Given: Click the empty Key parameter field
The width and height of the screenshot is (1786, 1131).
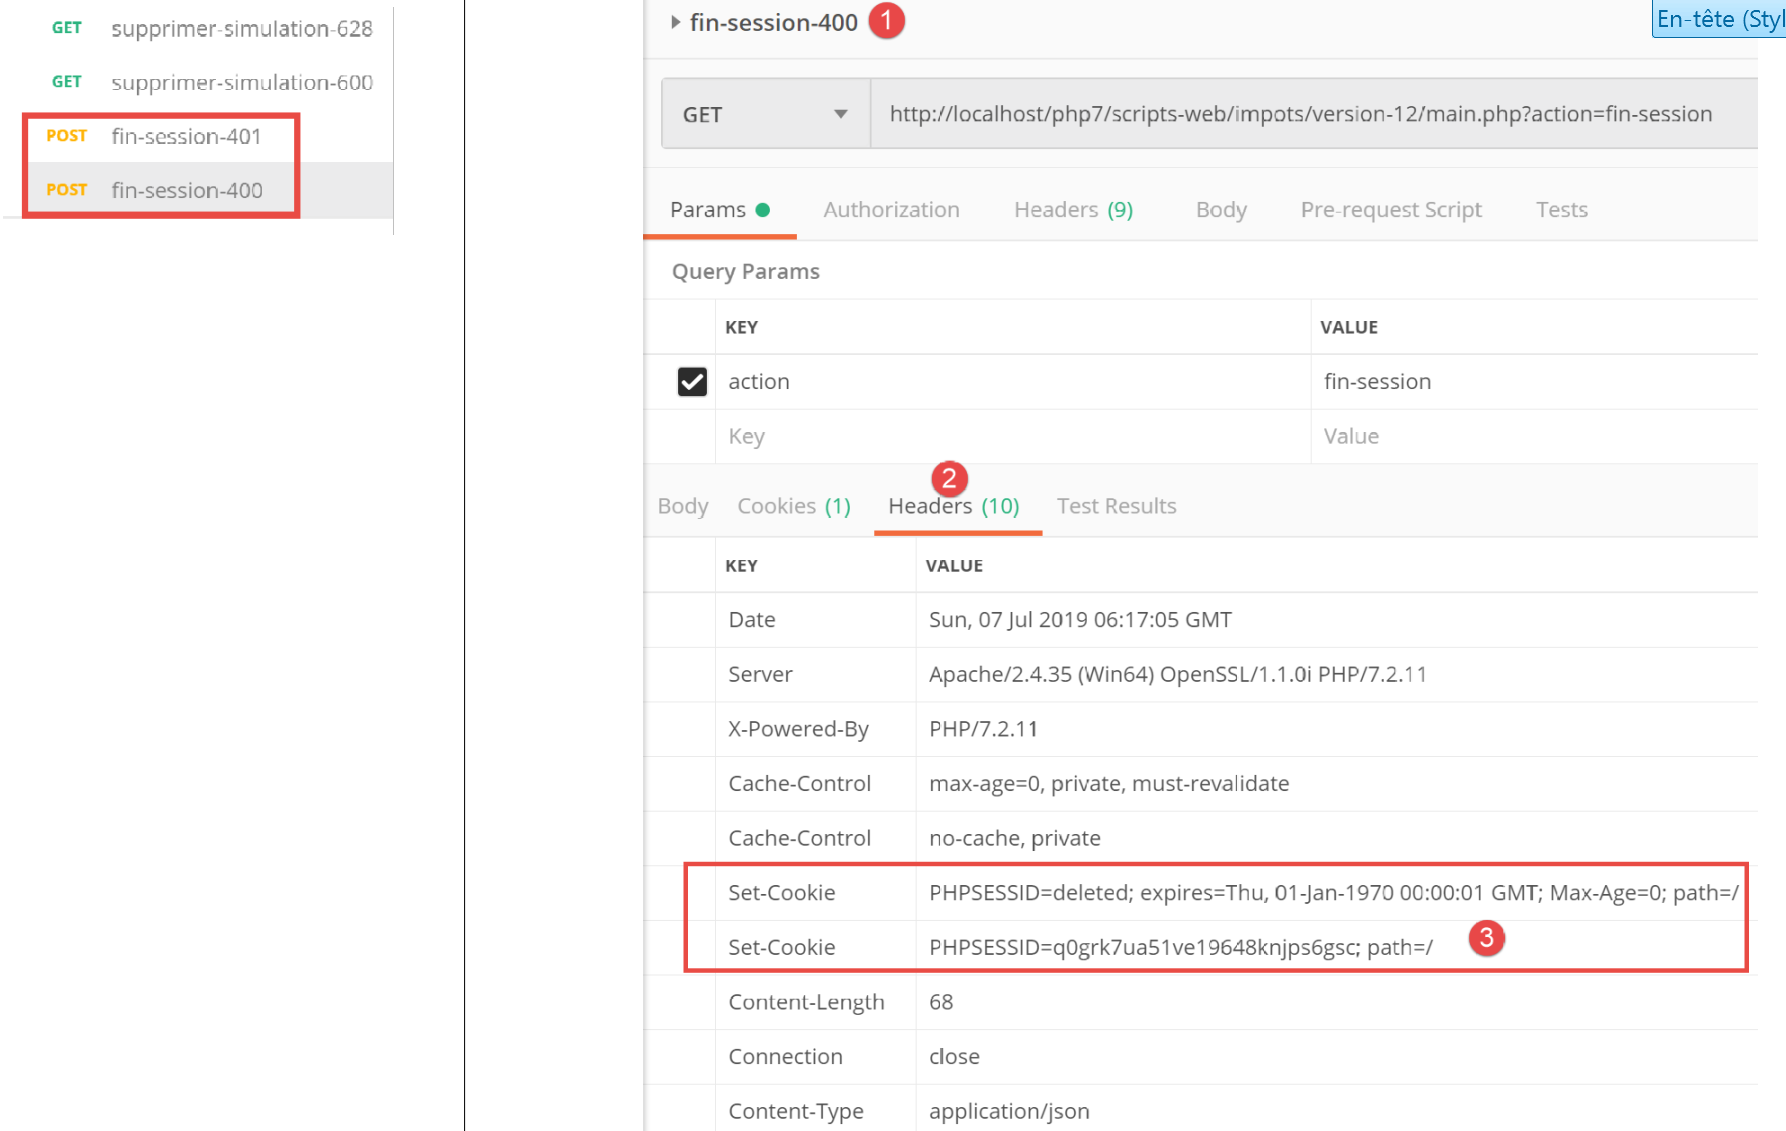Looking at the screenshot, I should 1010,436.
